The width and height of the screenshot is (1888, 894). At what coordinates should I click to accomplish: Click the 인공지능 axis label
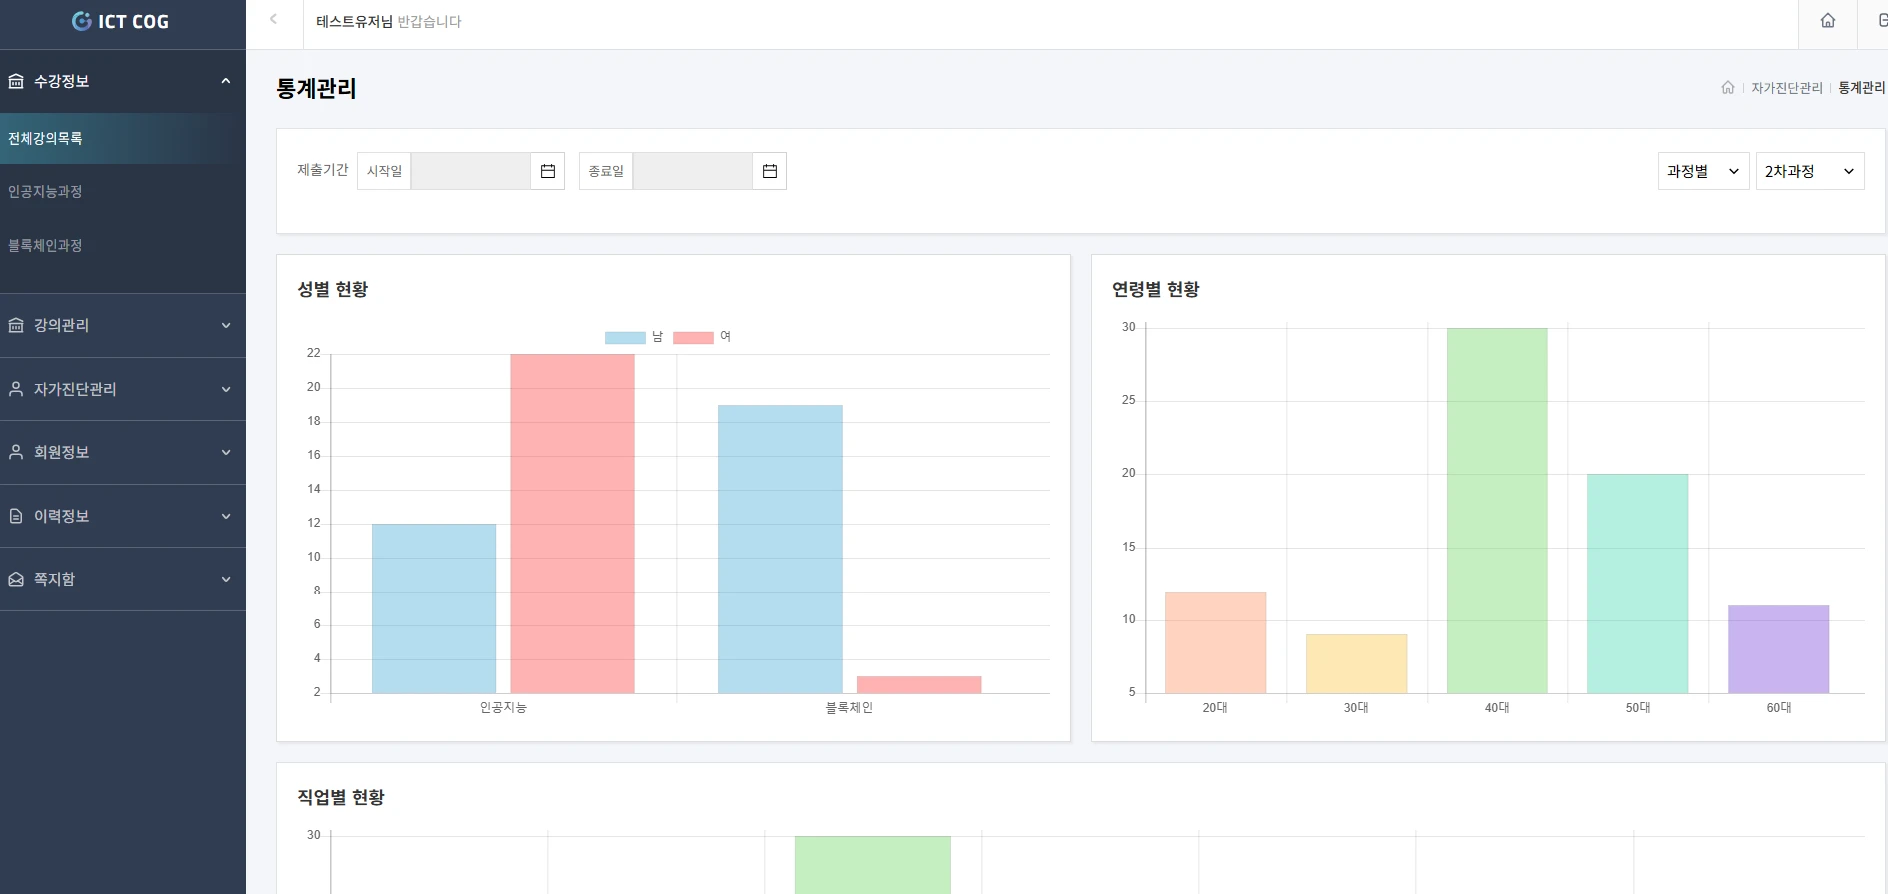pos(503,707)
